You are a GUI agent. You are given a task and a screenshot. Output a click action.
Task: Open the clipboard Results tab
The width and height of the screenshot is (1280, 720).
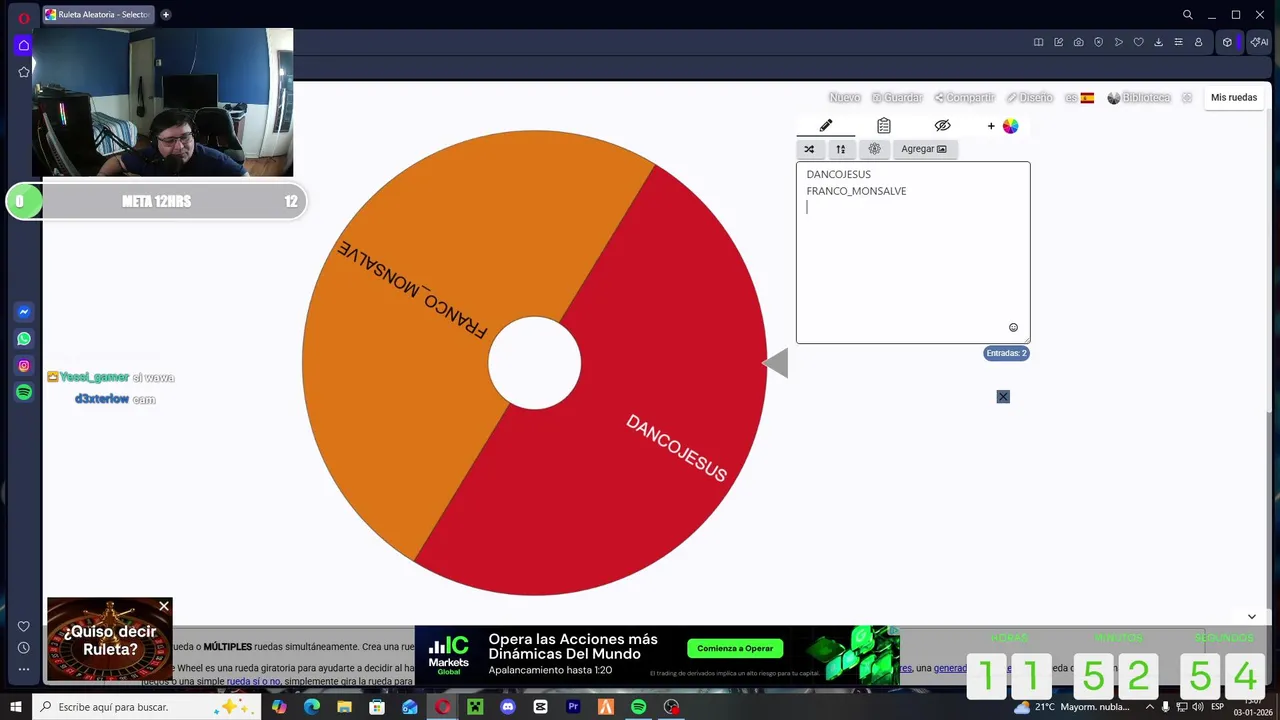pyautogui.click(x=884, y=126)
